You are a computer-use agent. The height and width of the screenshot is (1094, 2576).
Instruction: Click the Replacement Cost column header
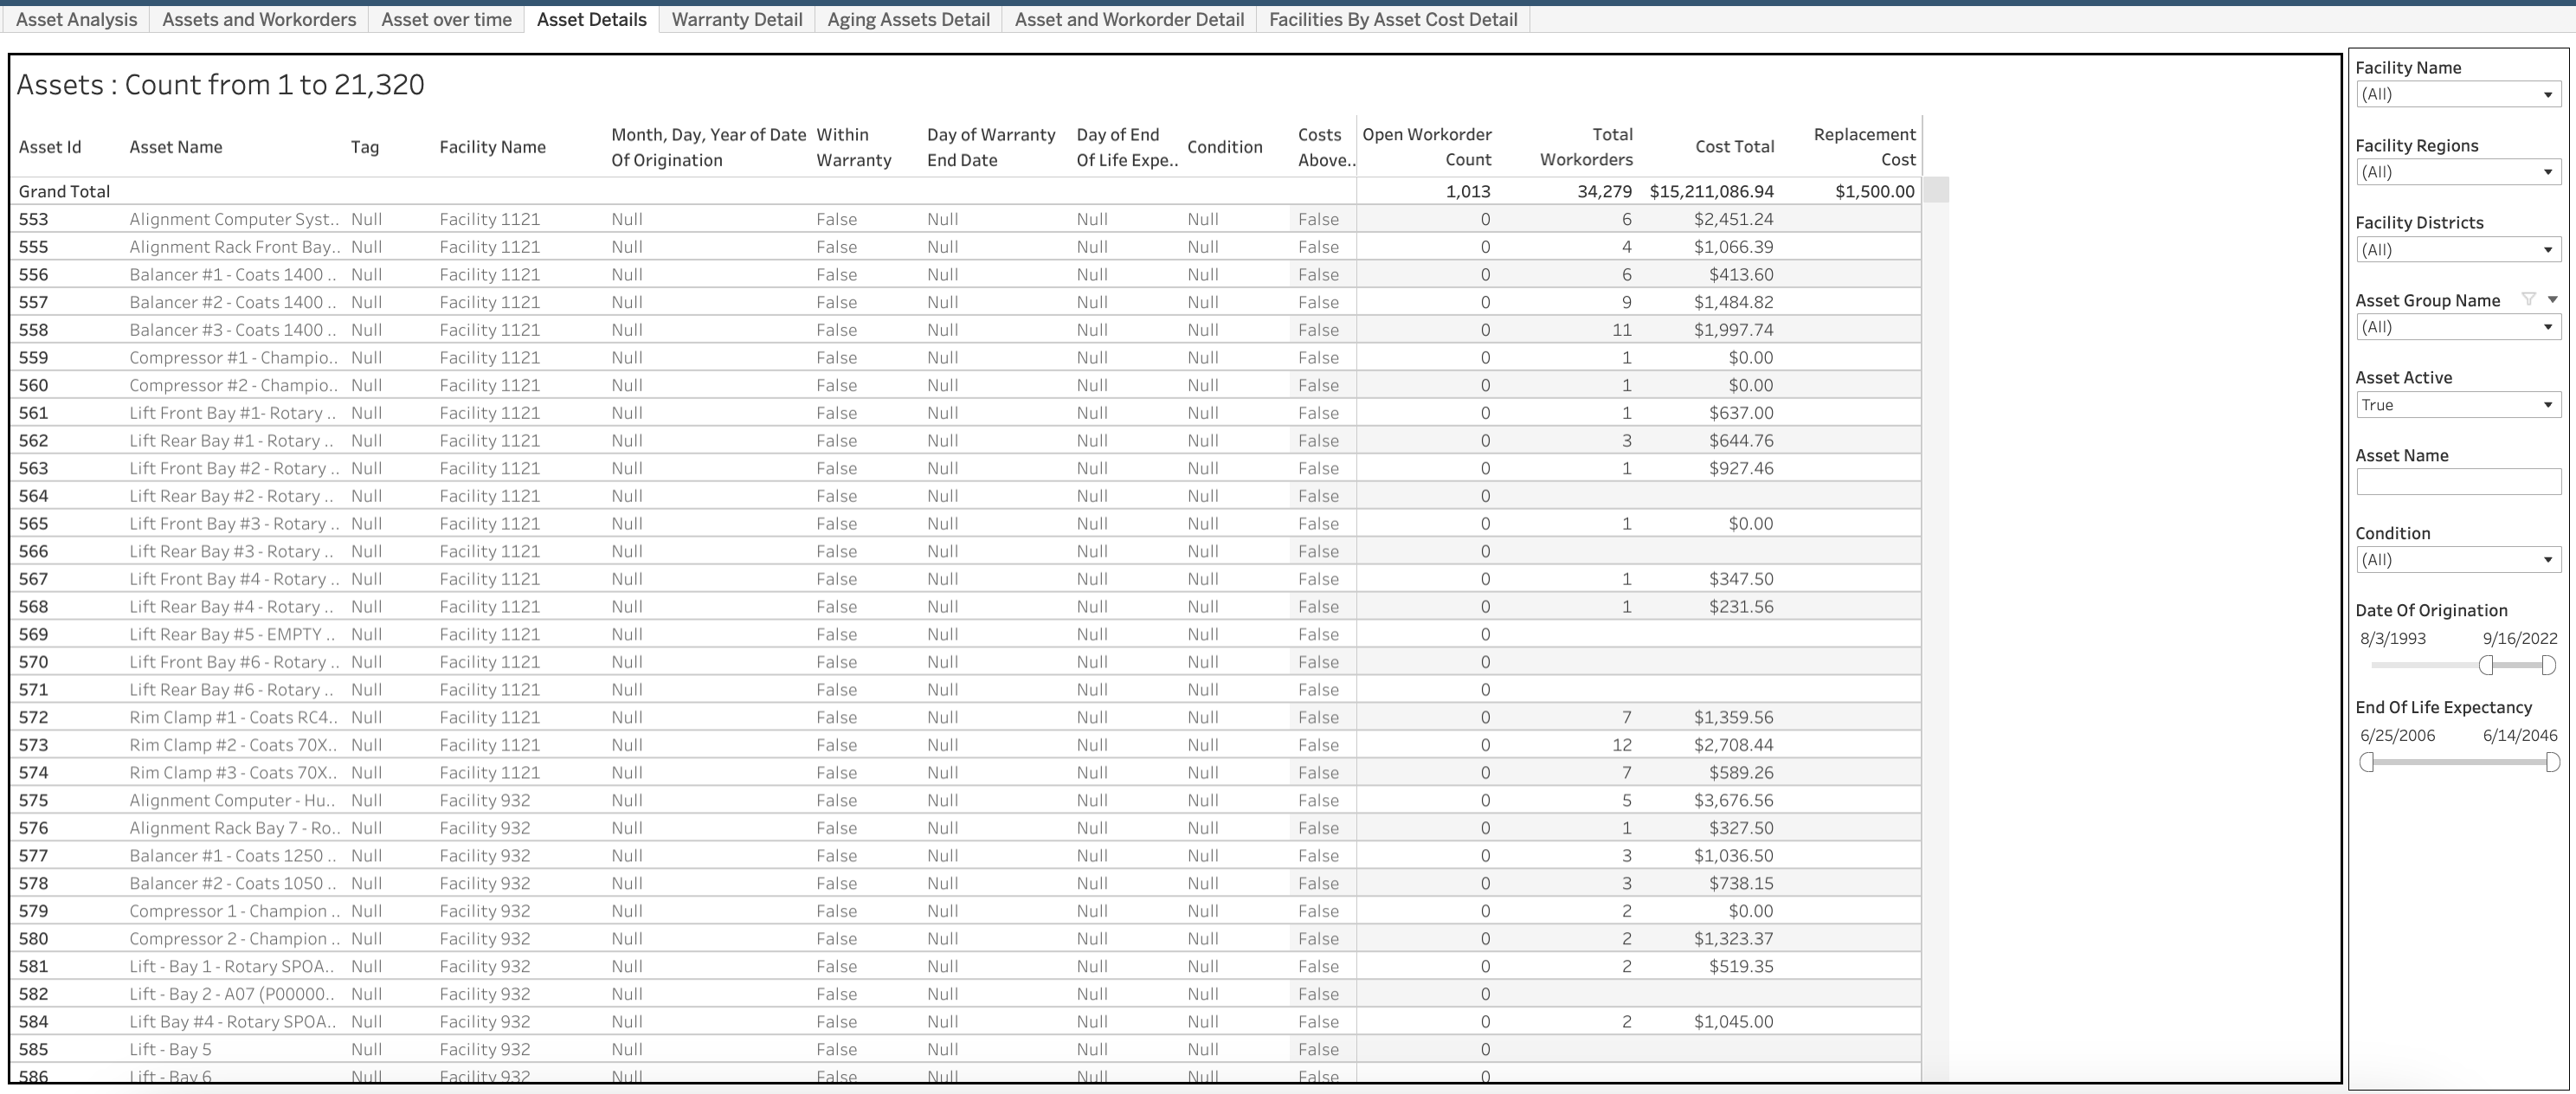pos(1865,147)
